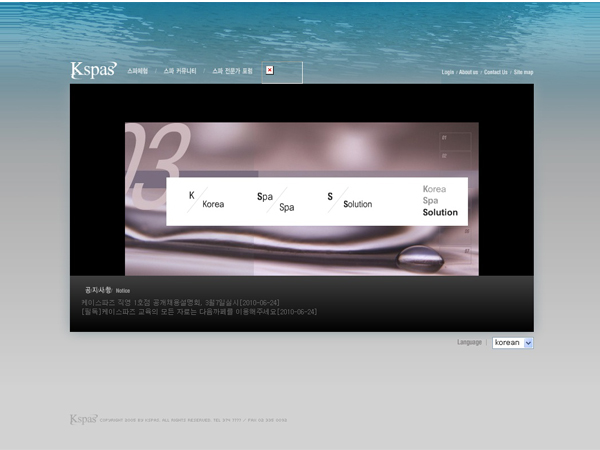Open the 스파 전문가 포럼 menu
The height and width of the screenshot is (450, 600).
(232, 72)
